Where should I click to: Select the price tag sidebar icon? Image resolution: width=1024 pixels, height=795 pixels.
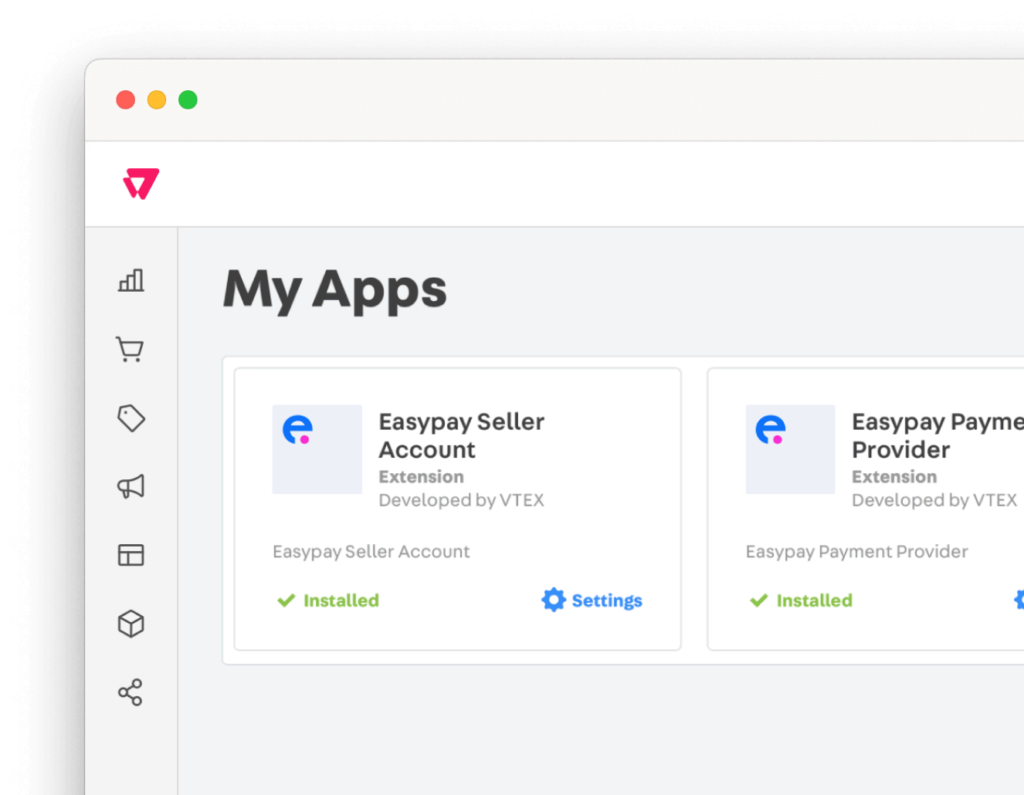pos(131,418)
